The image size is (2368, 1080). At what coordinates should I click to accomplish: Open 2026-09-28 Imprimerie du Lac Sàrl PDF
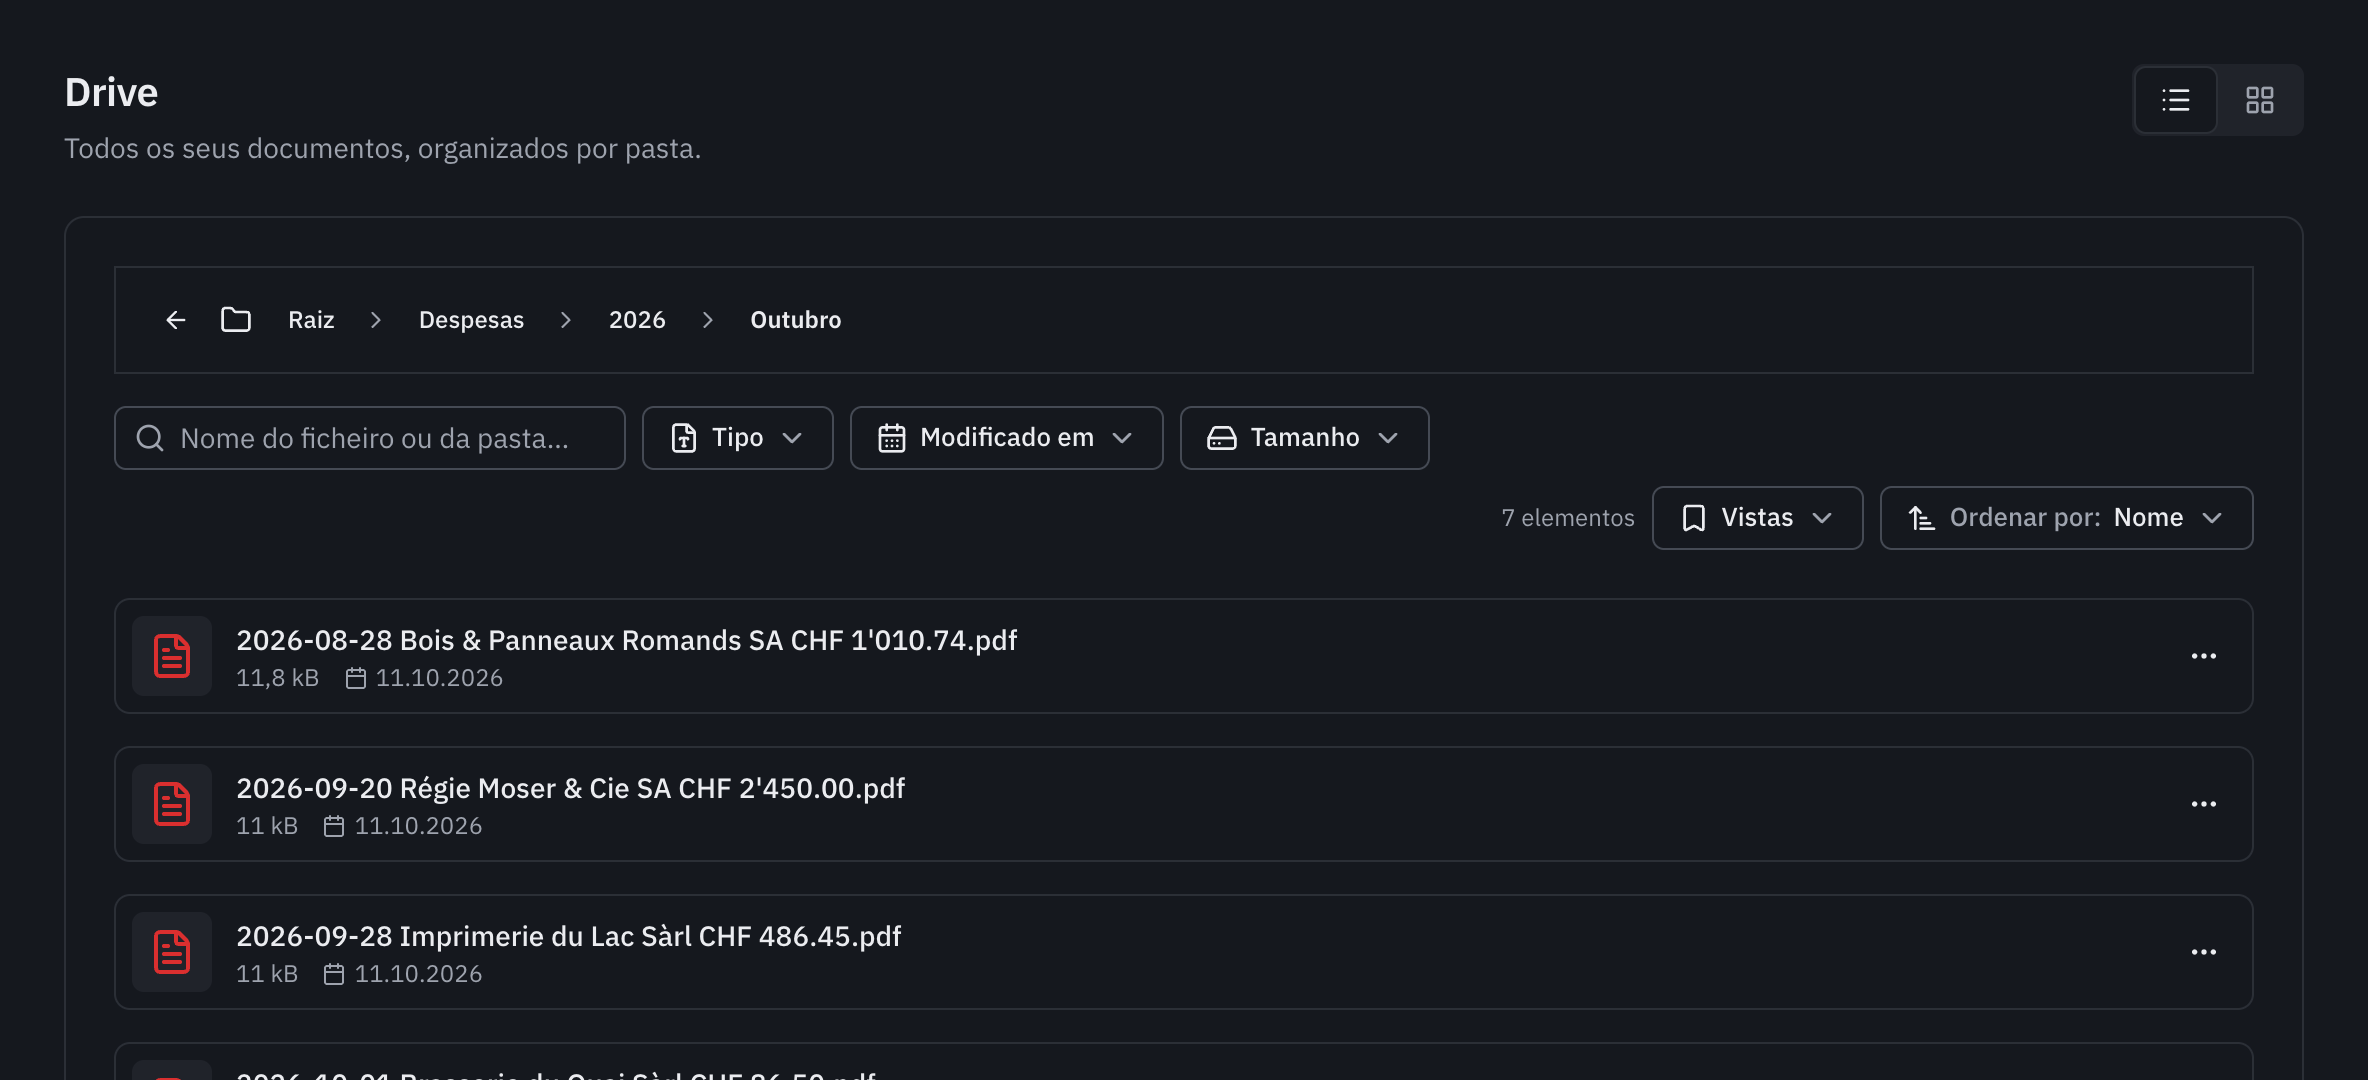(x=569, y=936)
